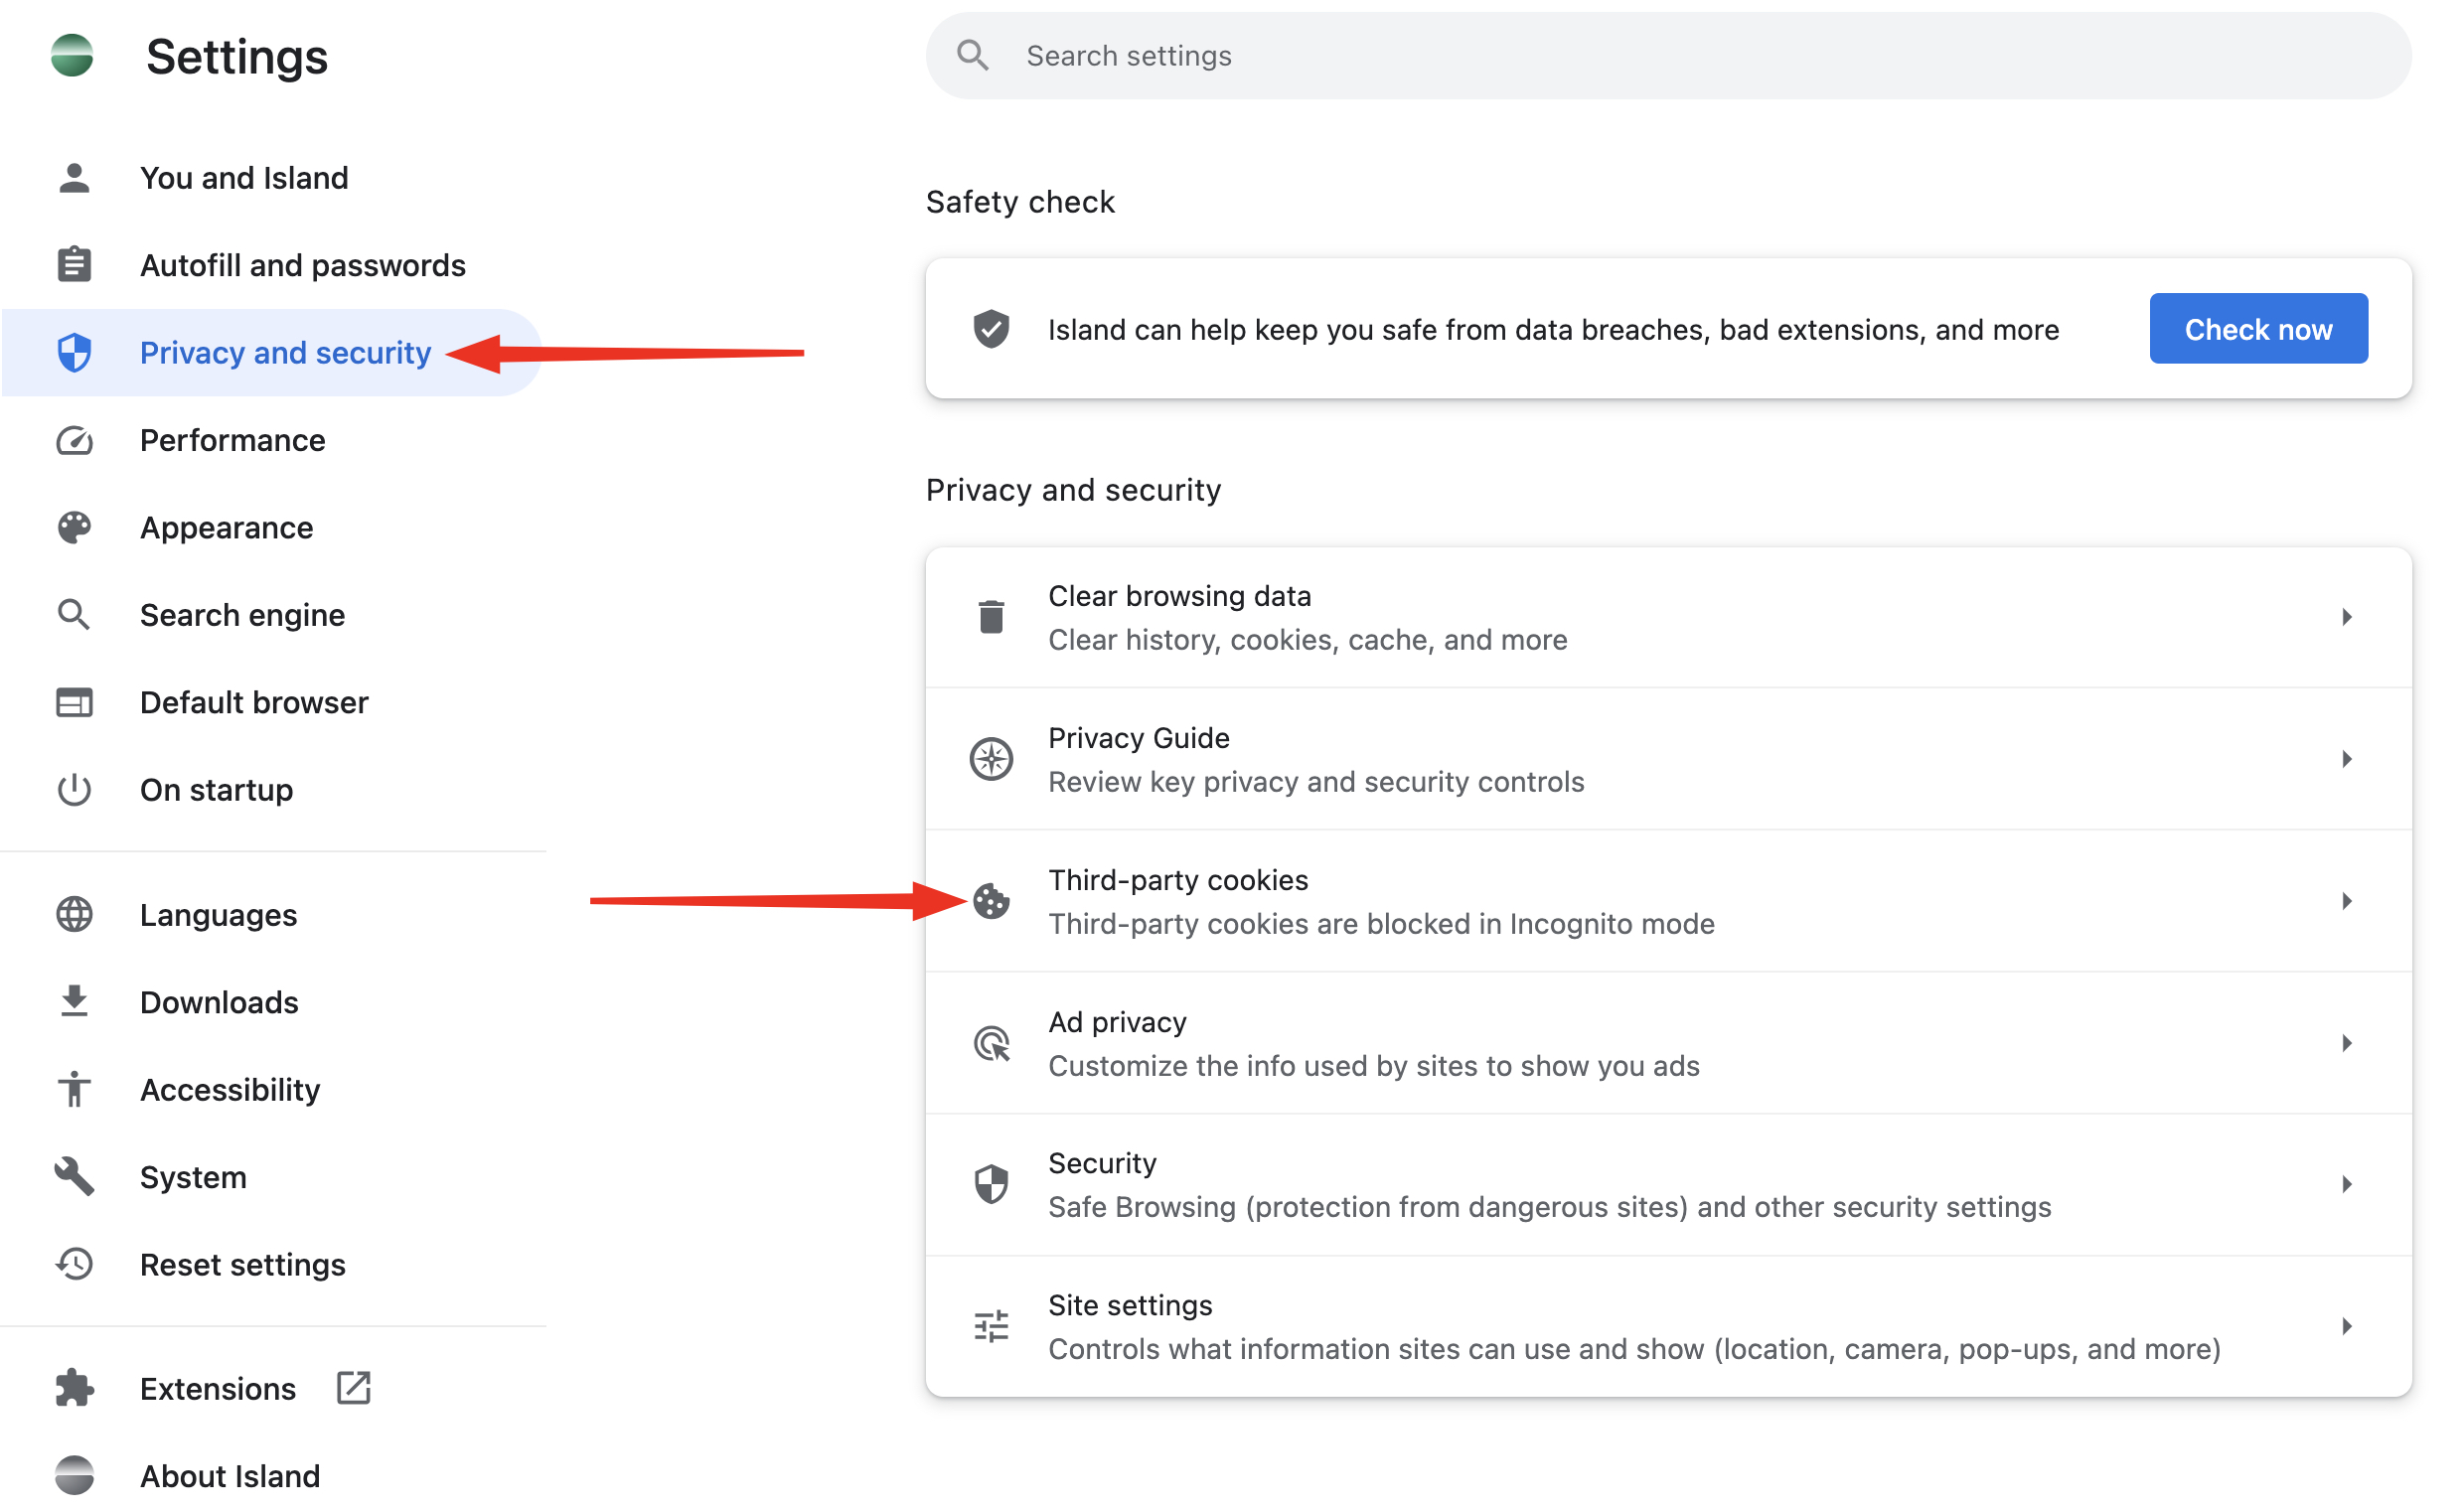Click 'Third-party cookies are blocked in Incognito mode'
This screenshot has height=1512, width=2463.
point(1381,923)
